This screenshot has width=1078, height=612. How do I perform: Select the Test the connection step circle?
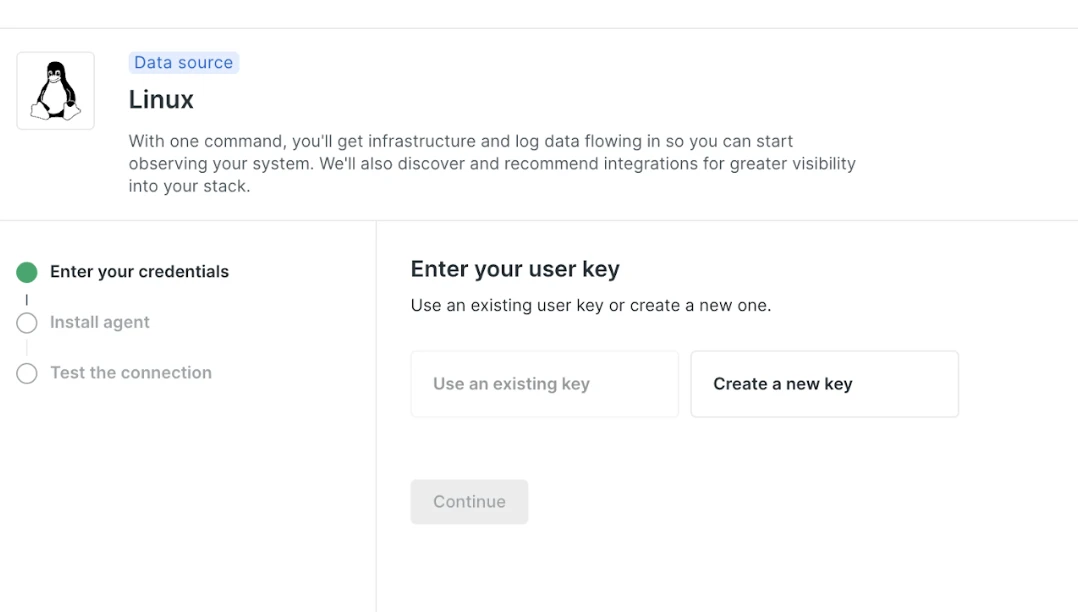[27, 373]
